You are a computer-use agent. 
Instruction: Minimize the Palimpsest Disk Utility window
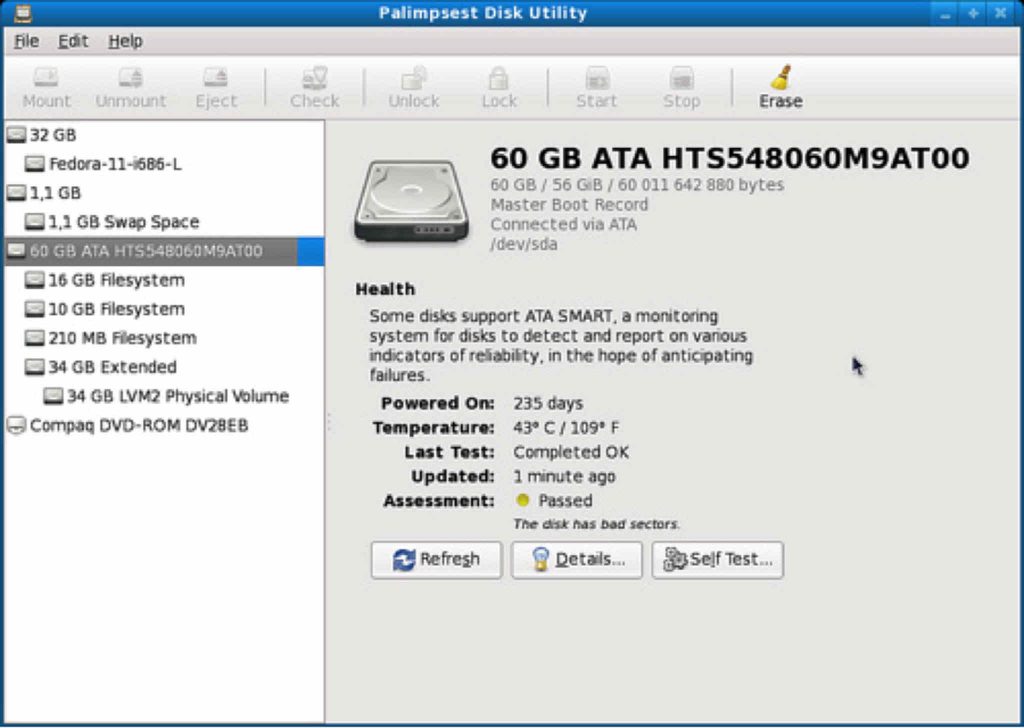point(945,14)
